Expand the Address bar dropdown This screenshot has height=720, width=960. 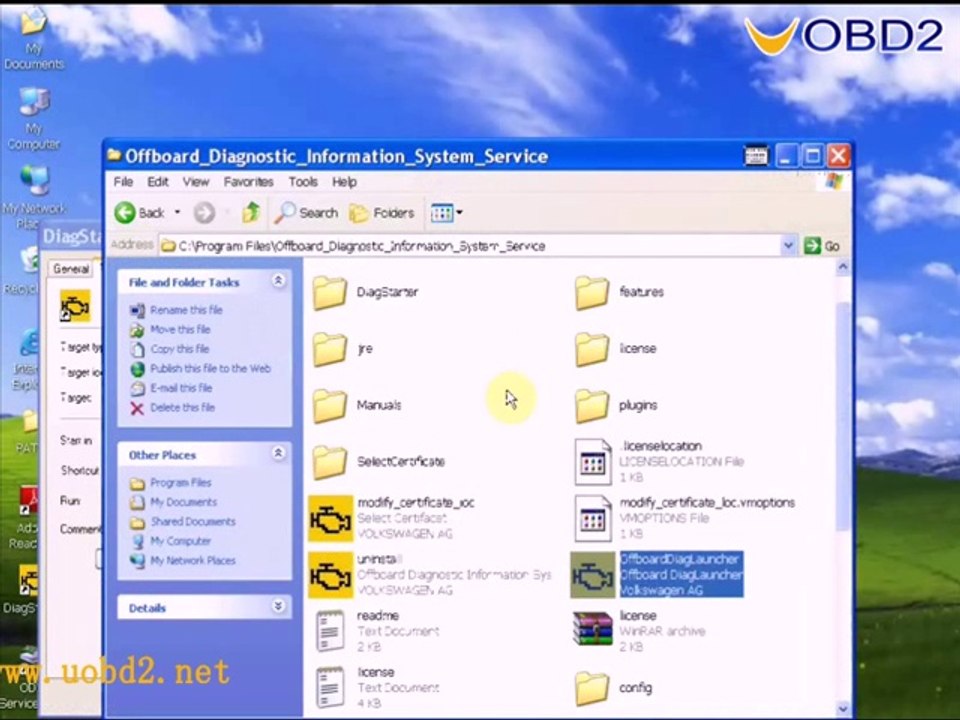[x=789, y=246]
